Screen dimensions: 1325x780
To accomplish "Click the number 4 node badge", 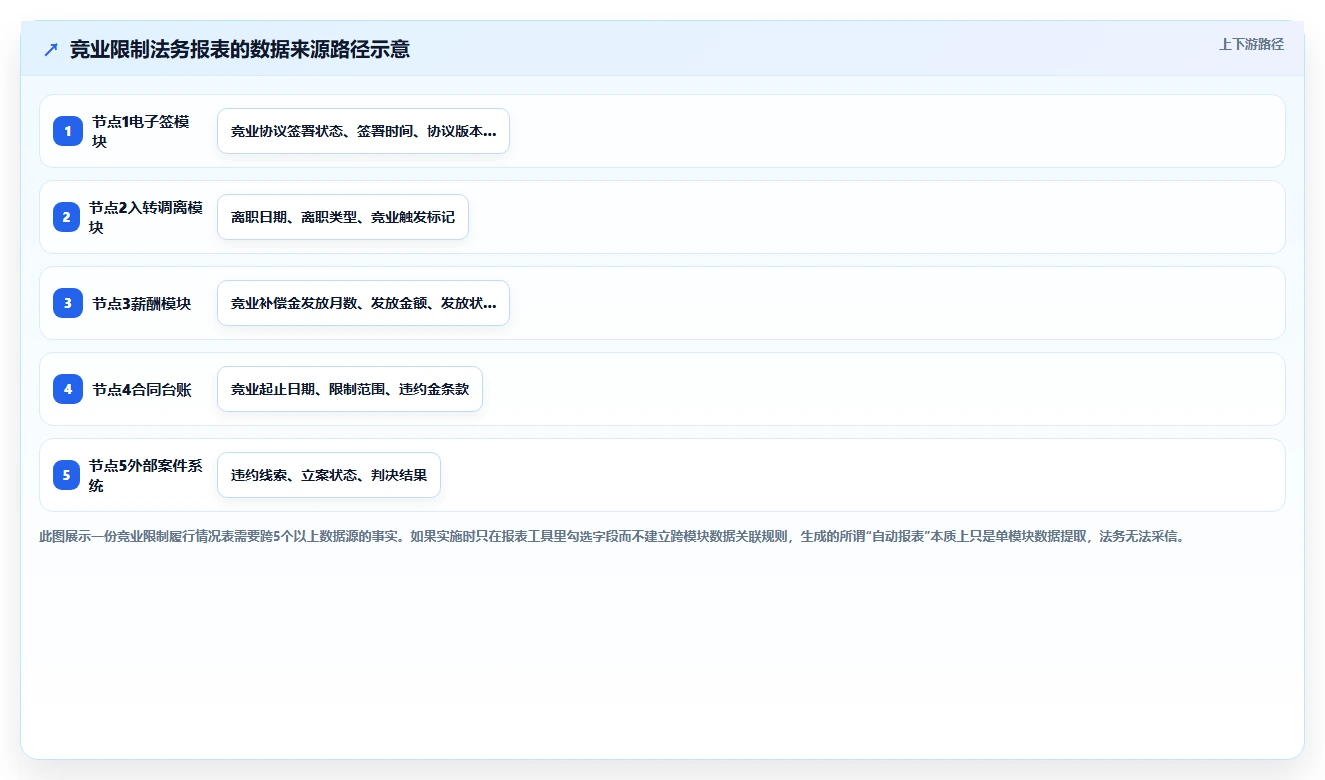I will point(68,389).
